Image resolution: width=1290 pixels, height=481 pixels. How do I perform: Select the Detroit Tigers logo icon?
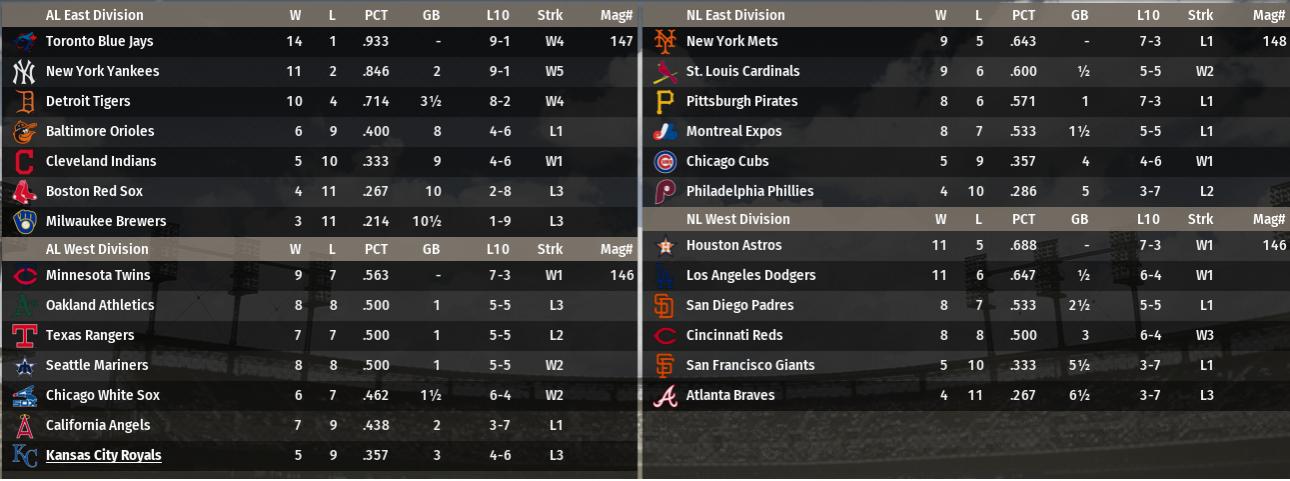[x=24, y=102]
